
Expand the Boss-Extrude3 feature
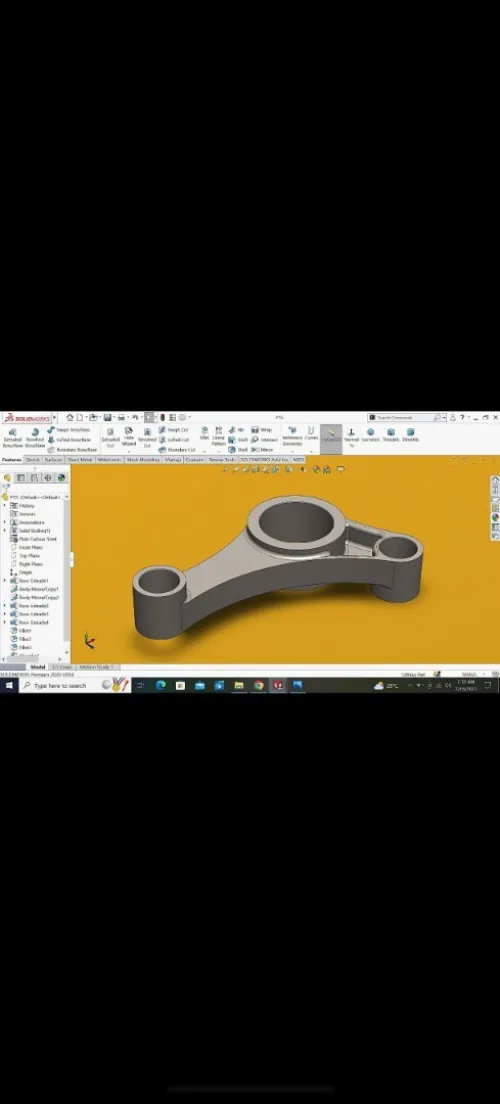tap(5, 614)
